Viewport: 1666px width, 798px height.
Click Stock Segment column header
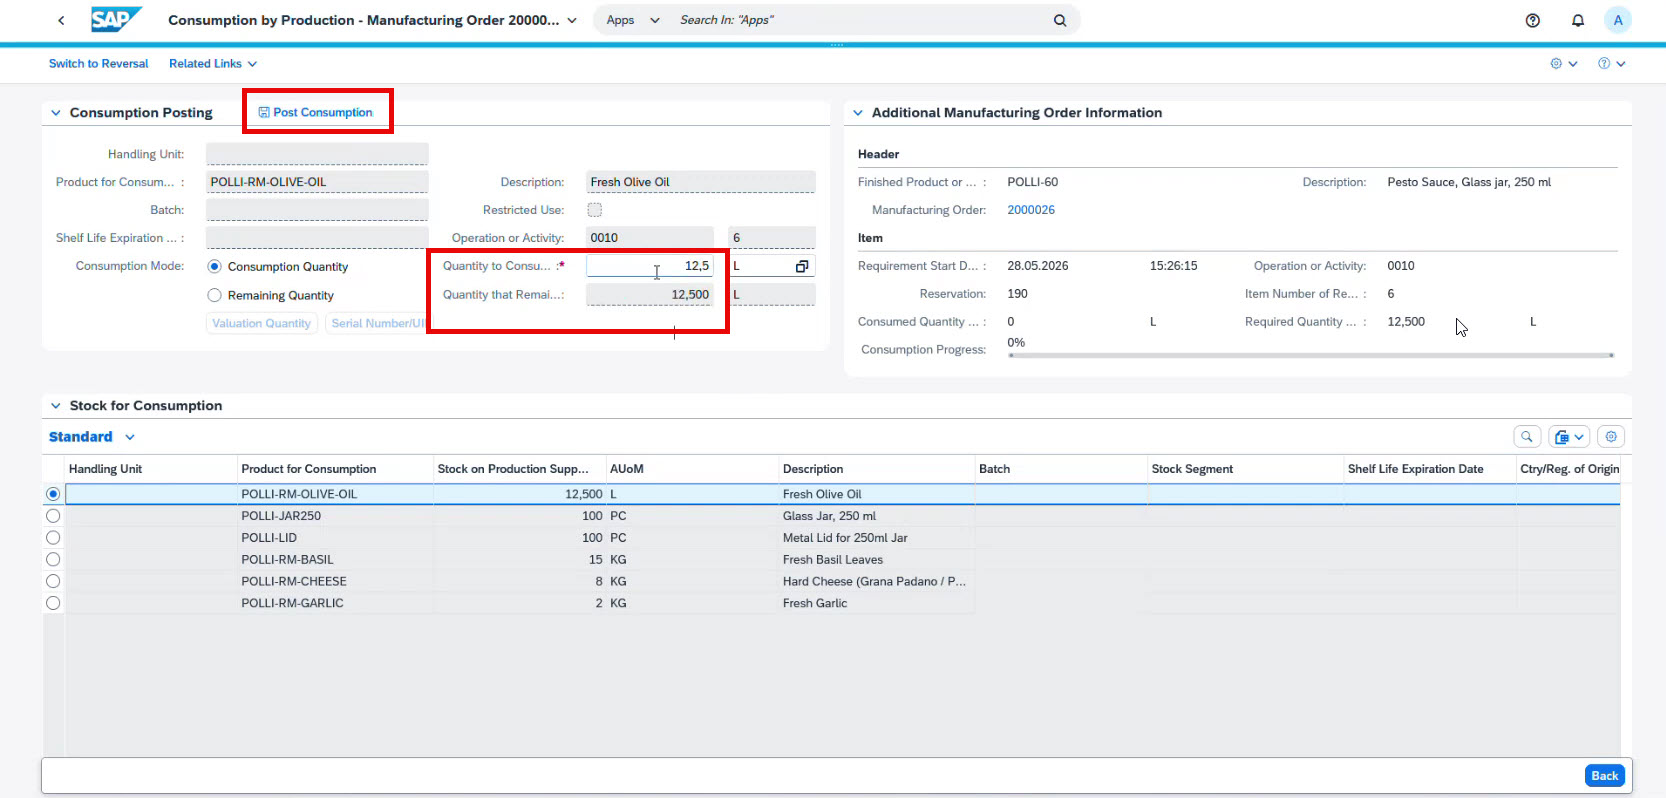coord(1245,469)
